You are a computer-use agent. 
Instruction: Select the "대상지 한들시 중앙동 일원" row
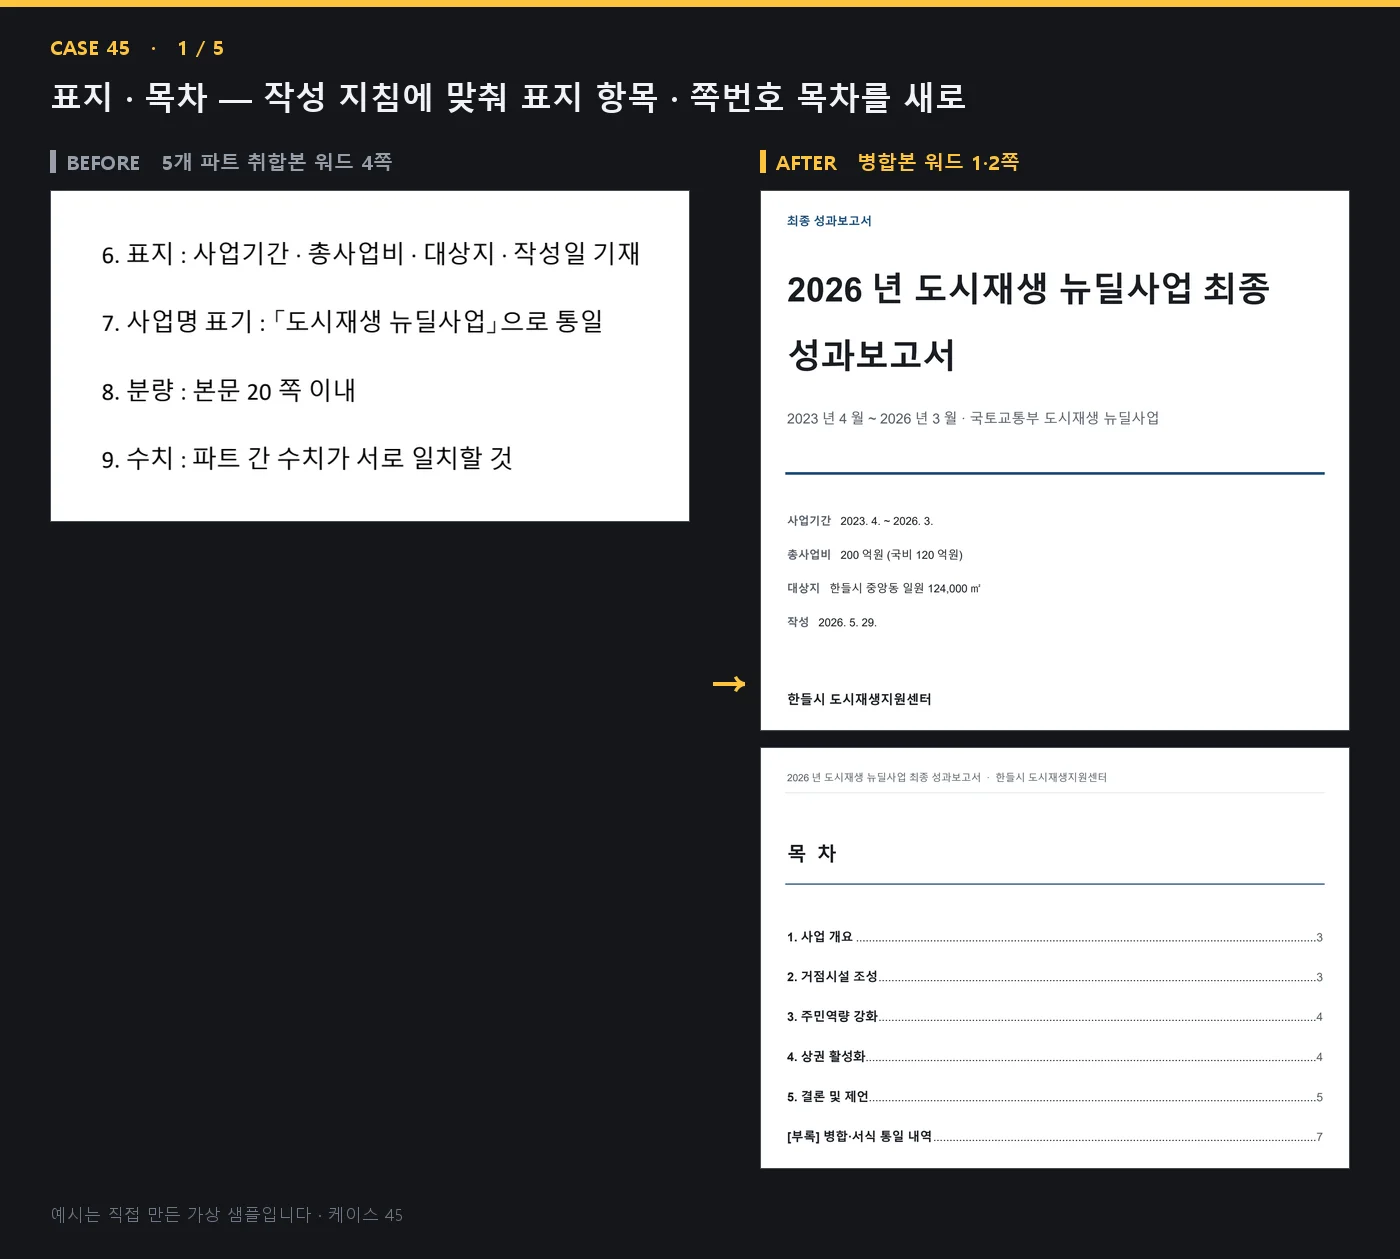884,589
